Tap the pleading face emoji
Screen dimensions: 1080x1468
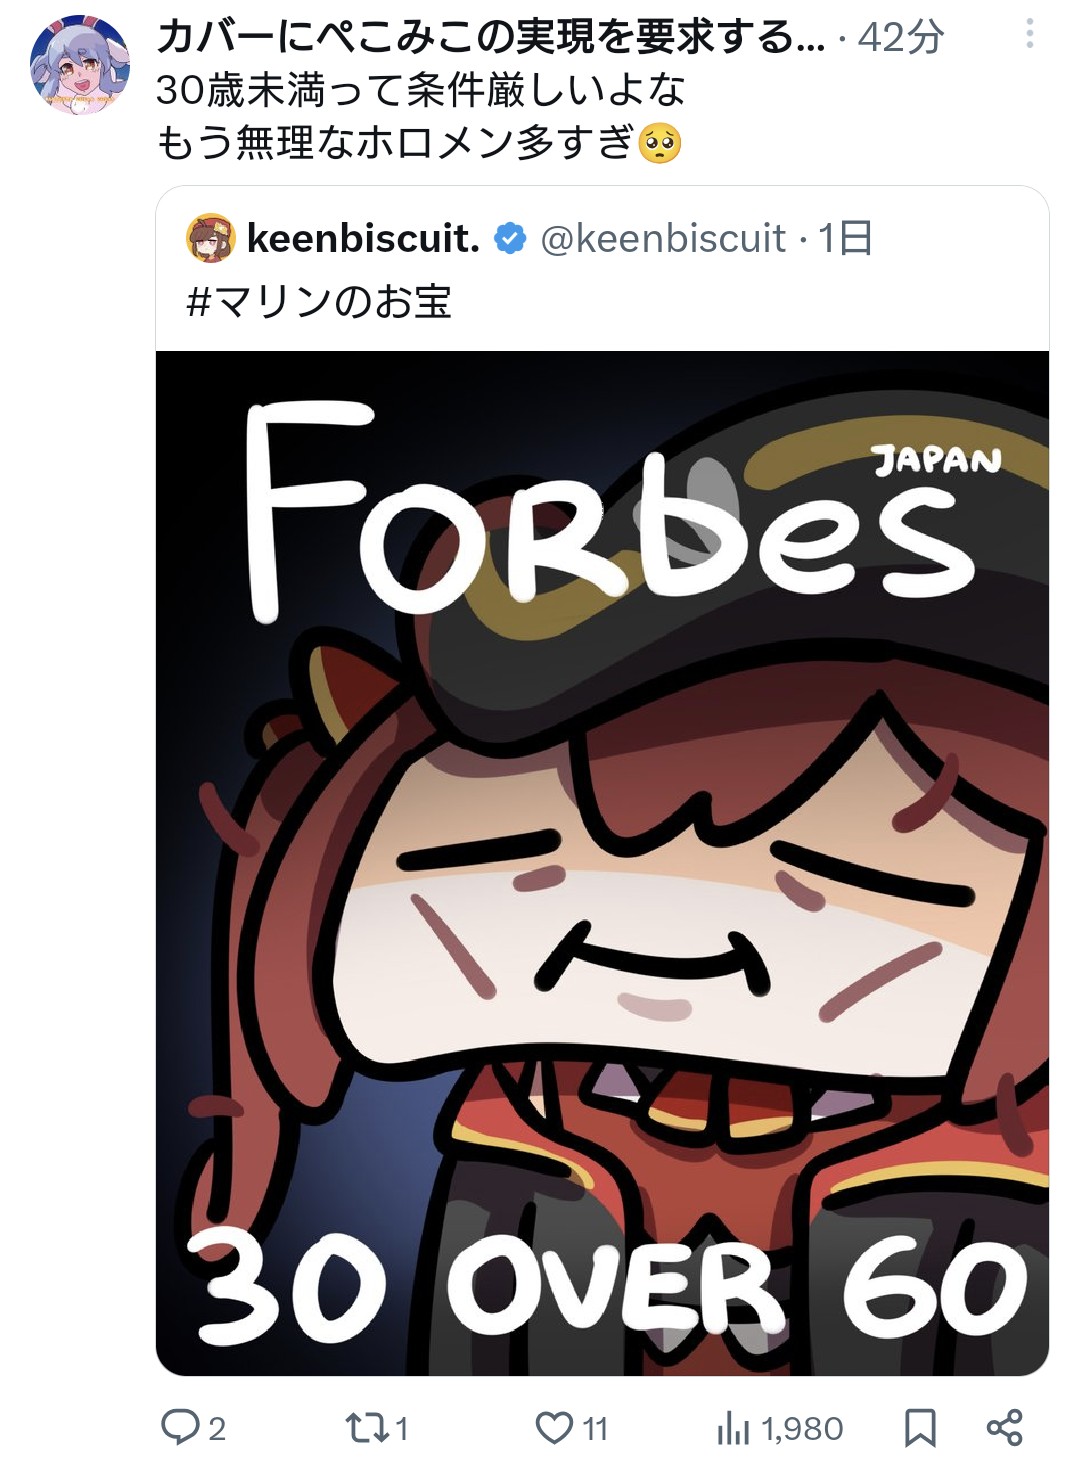(x=659, y=143)
